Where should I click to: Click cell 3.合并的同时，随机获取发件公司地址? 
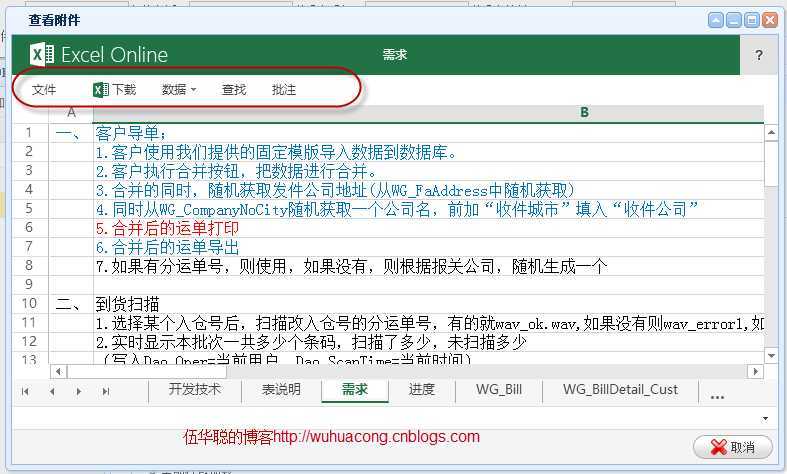click(335, 190)
